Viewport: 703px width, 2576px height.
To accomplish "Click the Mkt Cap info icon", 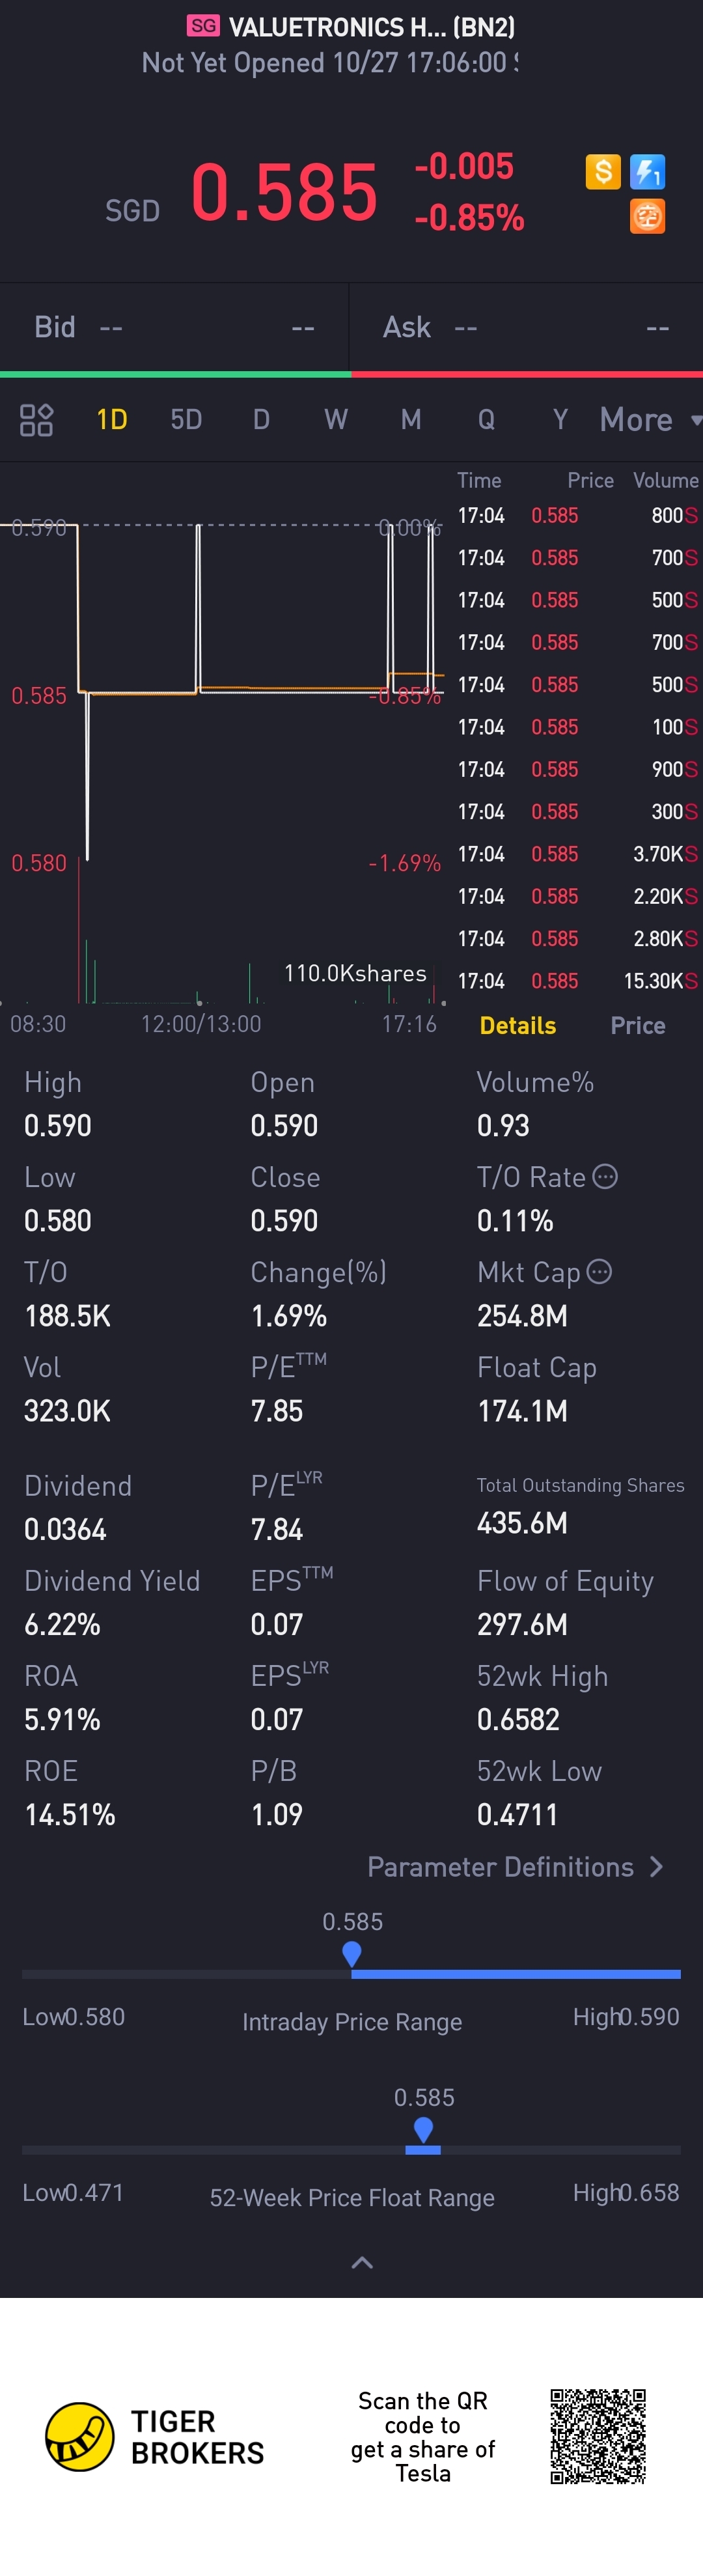I will click(599, 1272).
